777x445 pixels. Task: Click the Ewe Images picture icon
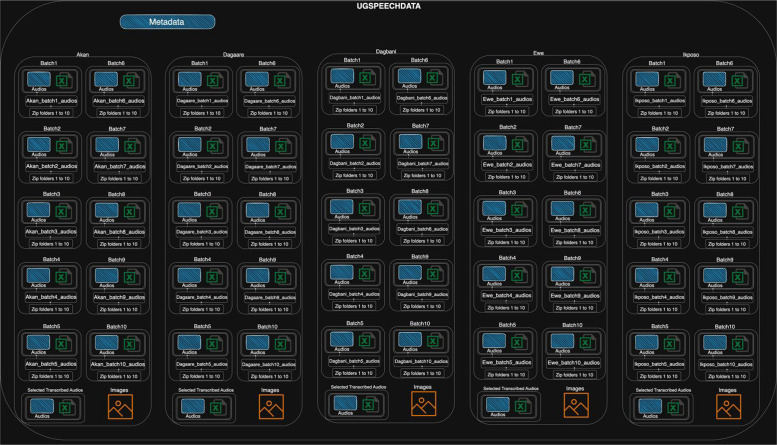576,405
